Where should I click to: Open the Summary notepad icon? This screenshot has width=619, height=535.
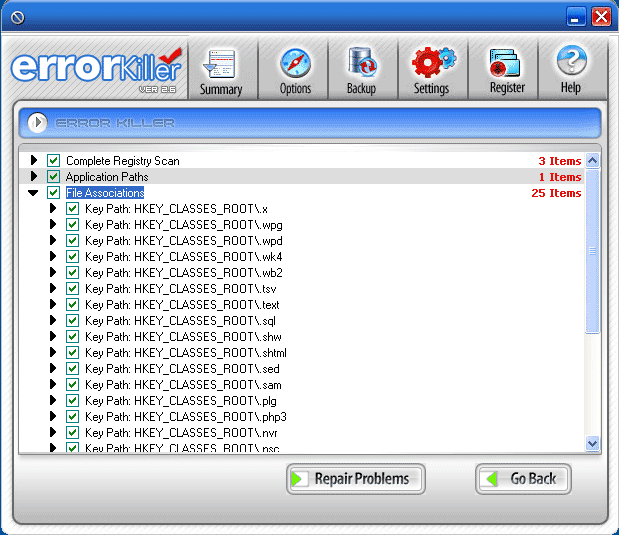click(220, 64)
